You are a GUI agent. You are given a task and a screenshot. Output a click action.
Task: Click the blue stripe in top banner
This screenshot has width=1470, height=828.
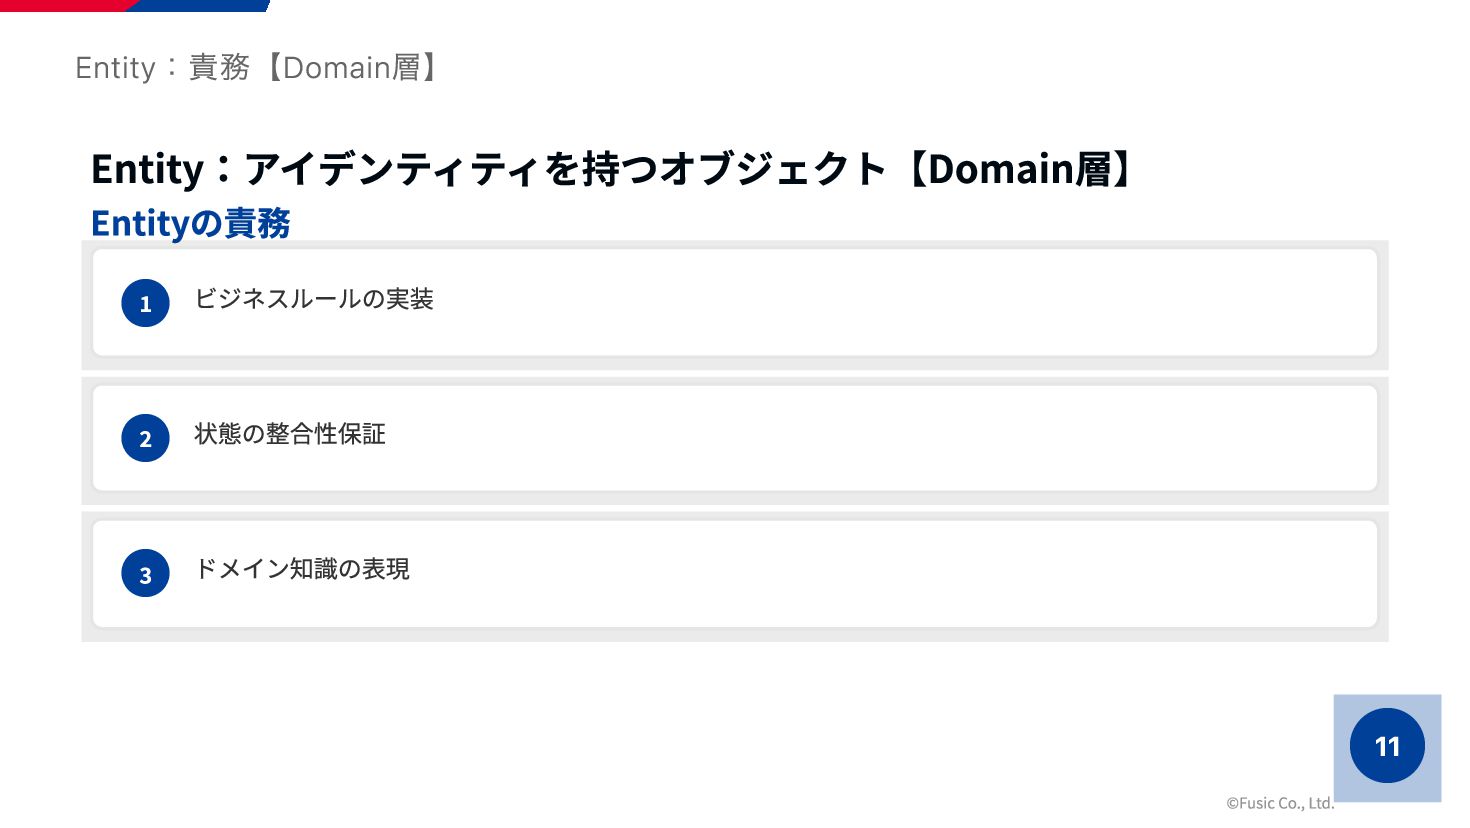click(x=200, y=5)
